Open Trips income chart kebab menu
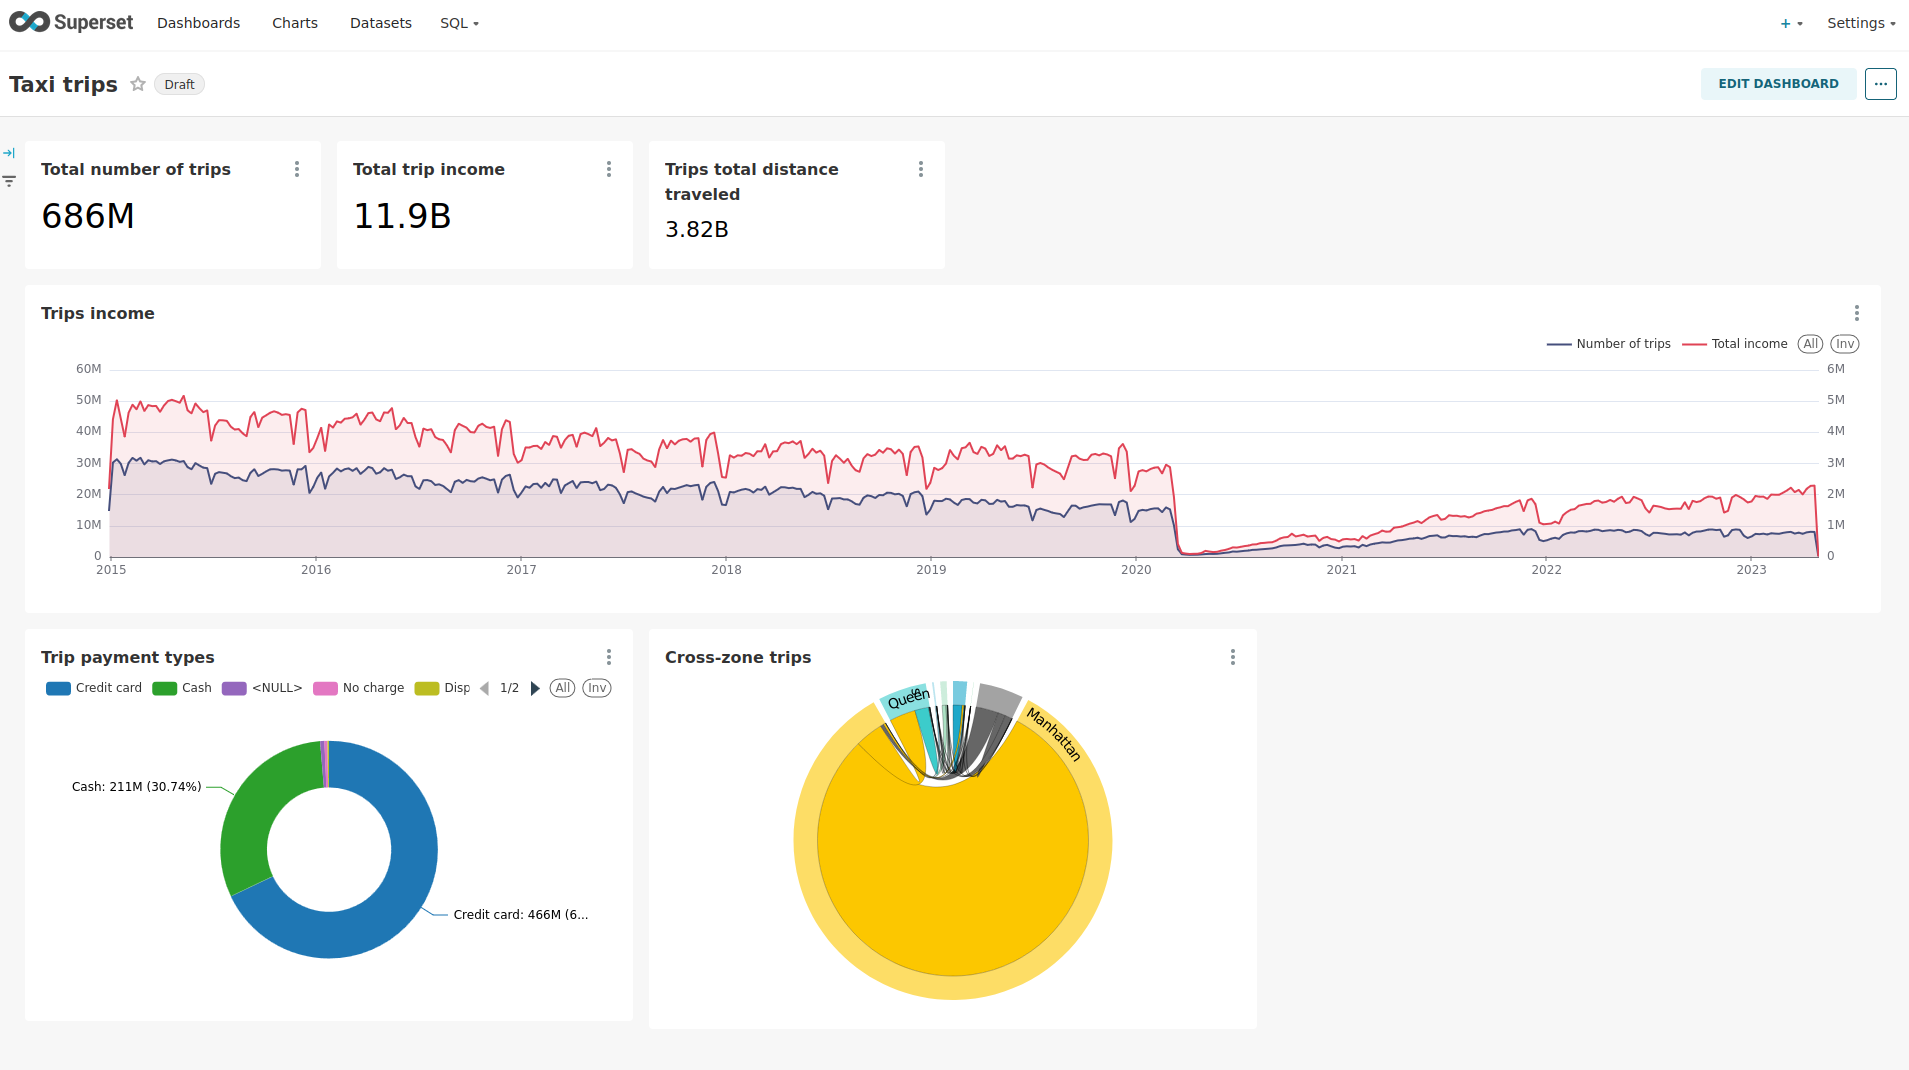Image resolution: width=1909 pixels, height=1070 pixels. tap(1856, 313)
